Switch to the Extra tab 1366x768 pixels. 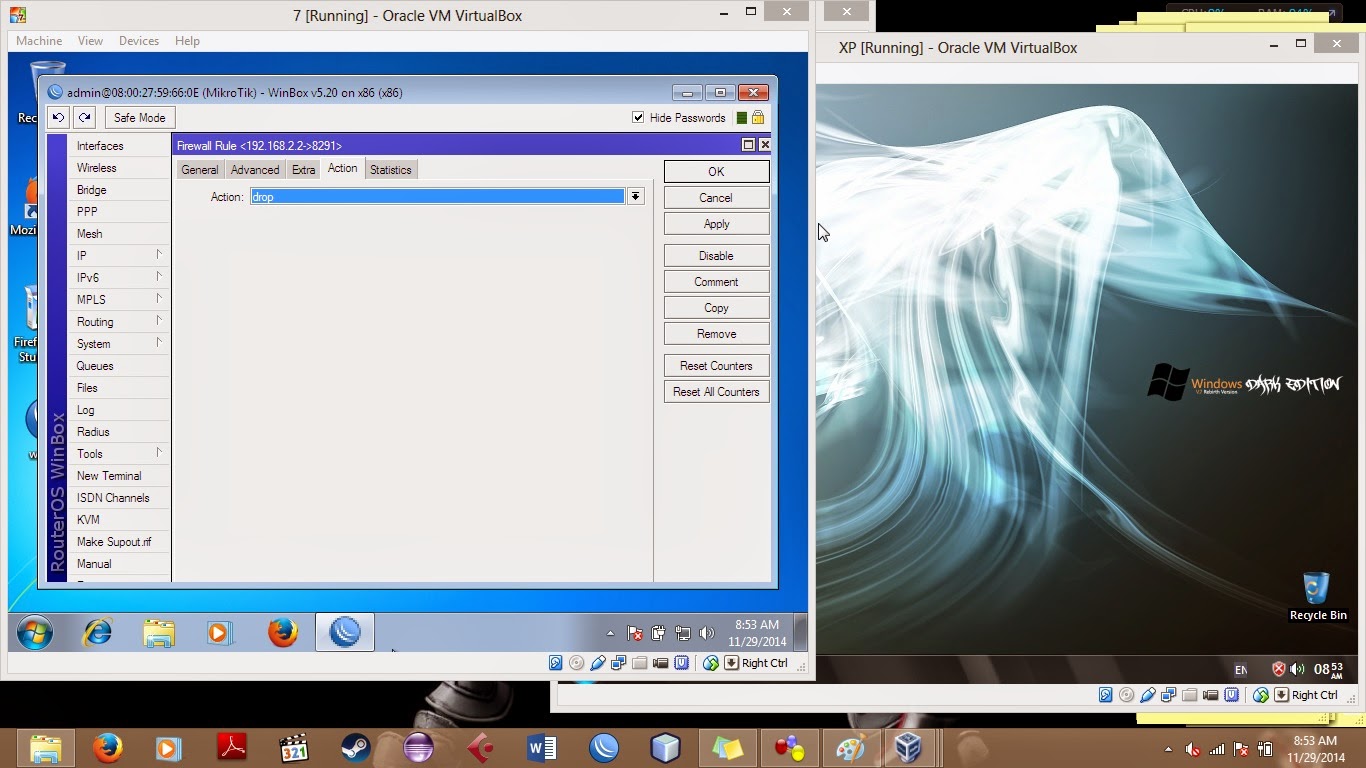pyautogui.click(x=304, y=170)
